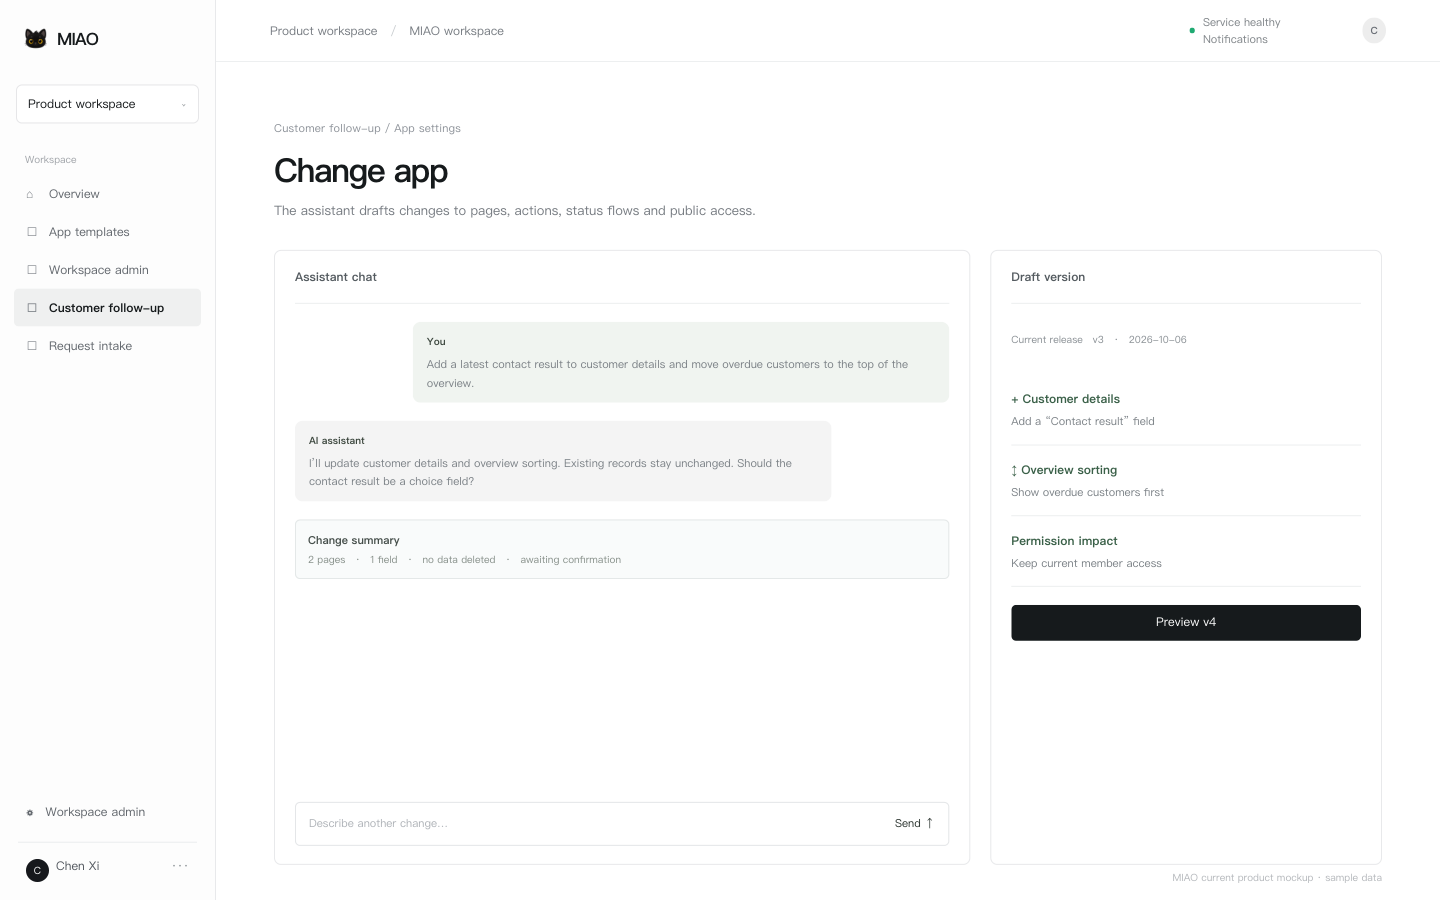This screenshot has width=1440, height=900.
Task: Click MIAO workspace breadcrumb in header
Action: coord(456,31)
